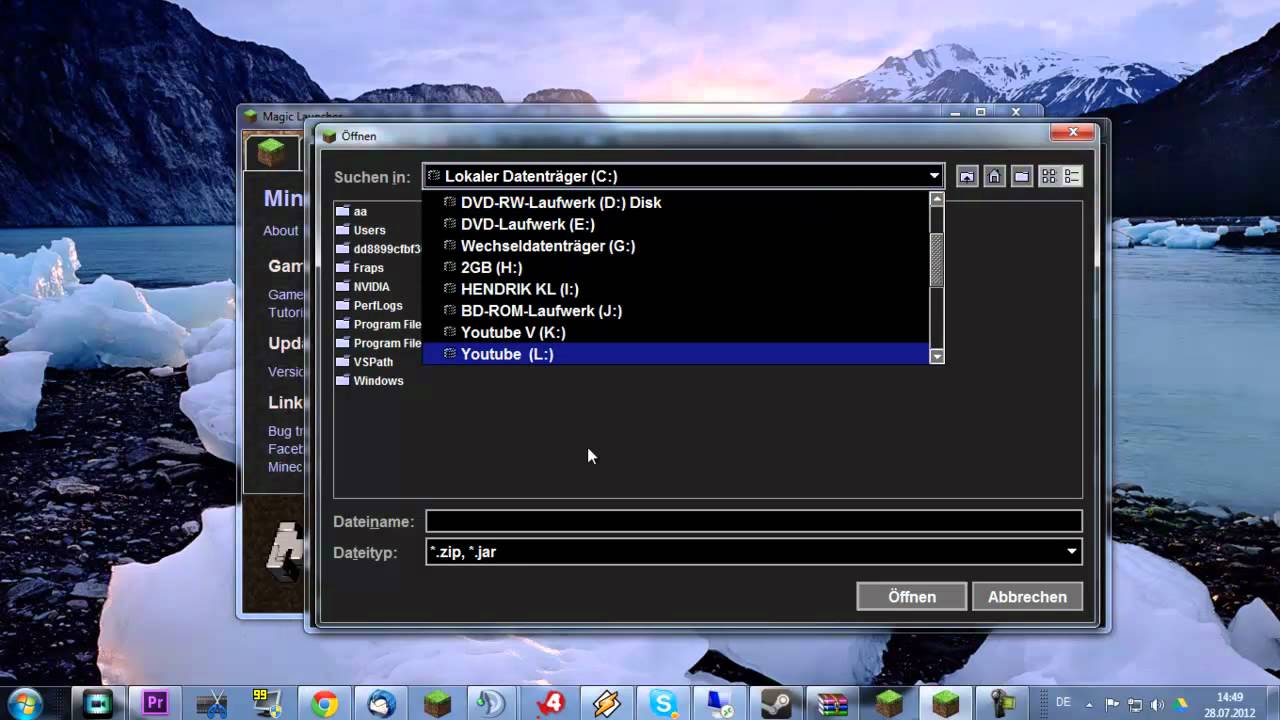The height and width of the screenshot is (720, 1280).
Task: Select the 'aa' folder
Action: pyautogui.click(x=352, y=211)
